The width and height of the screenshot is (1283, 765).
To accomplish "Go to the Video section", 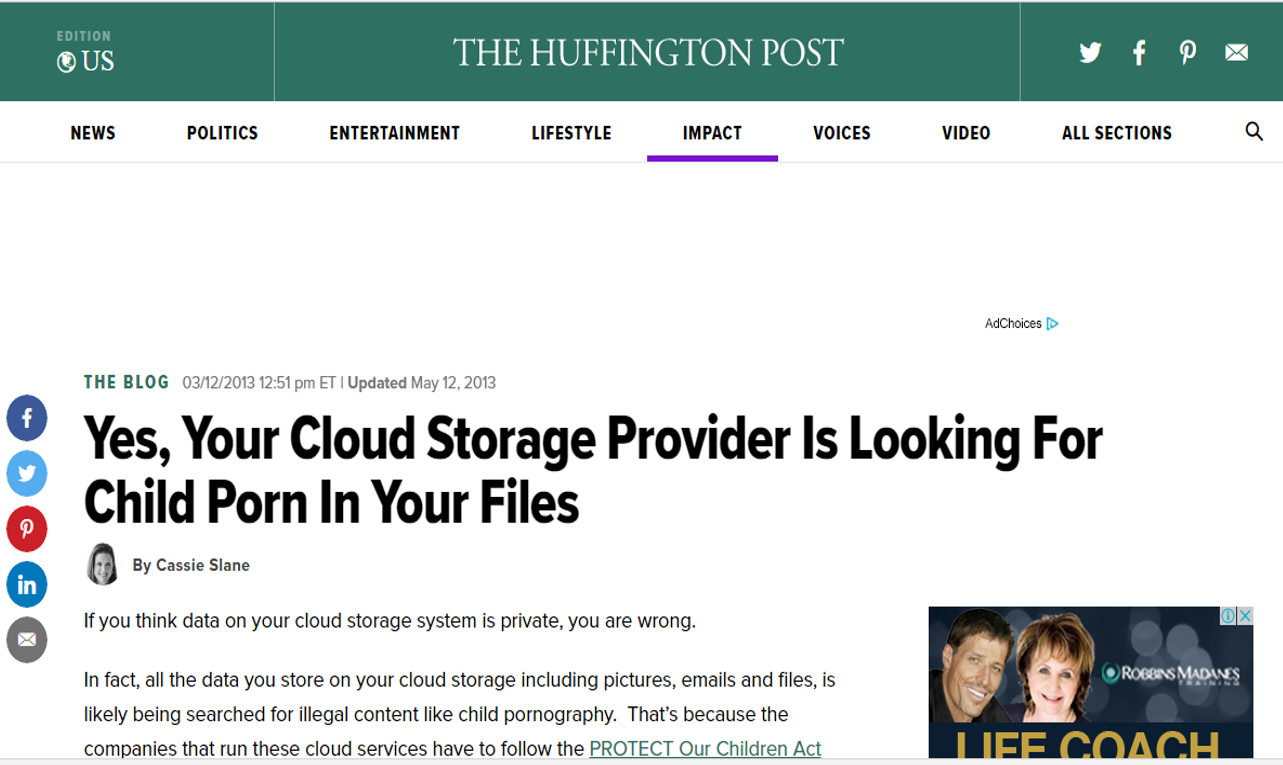I will (966, 133).
